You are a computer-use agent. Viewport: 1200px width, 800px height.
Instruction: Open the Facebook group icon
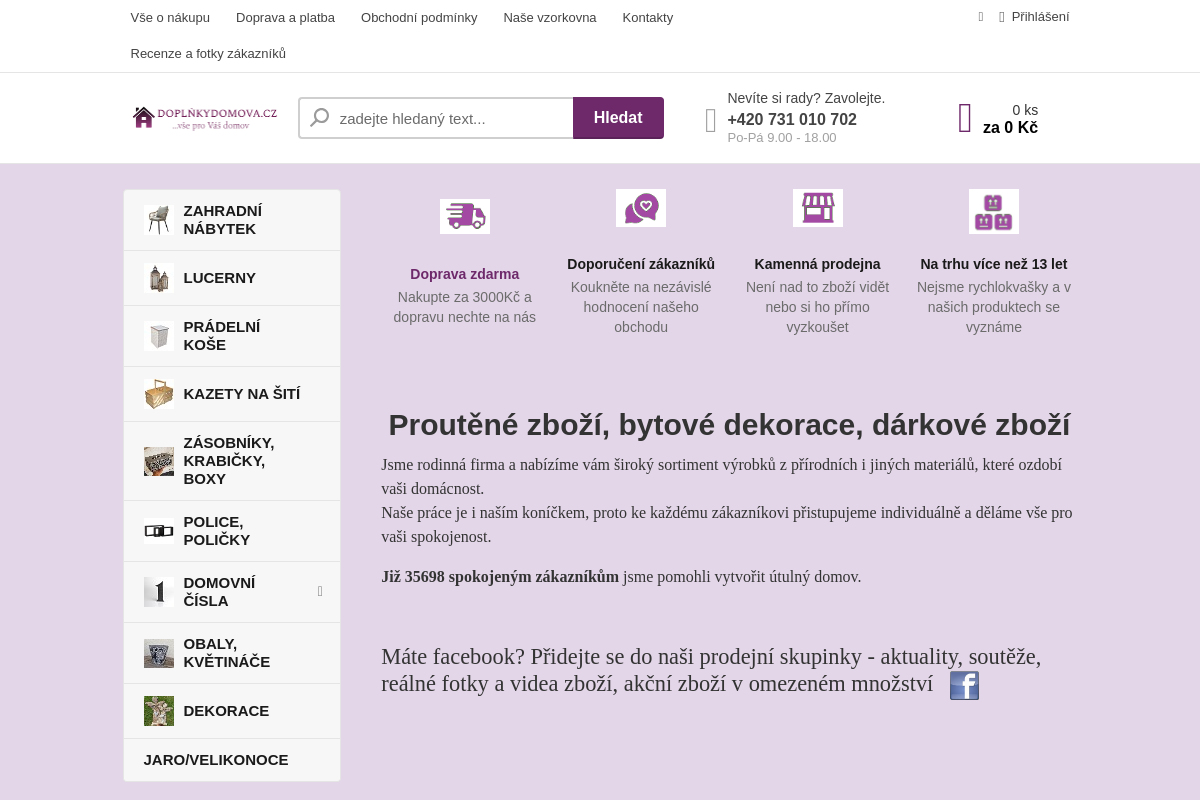[x=964, y=685]
